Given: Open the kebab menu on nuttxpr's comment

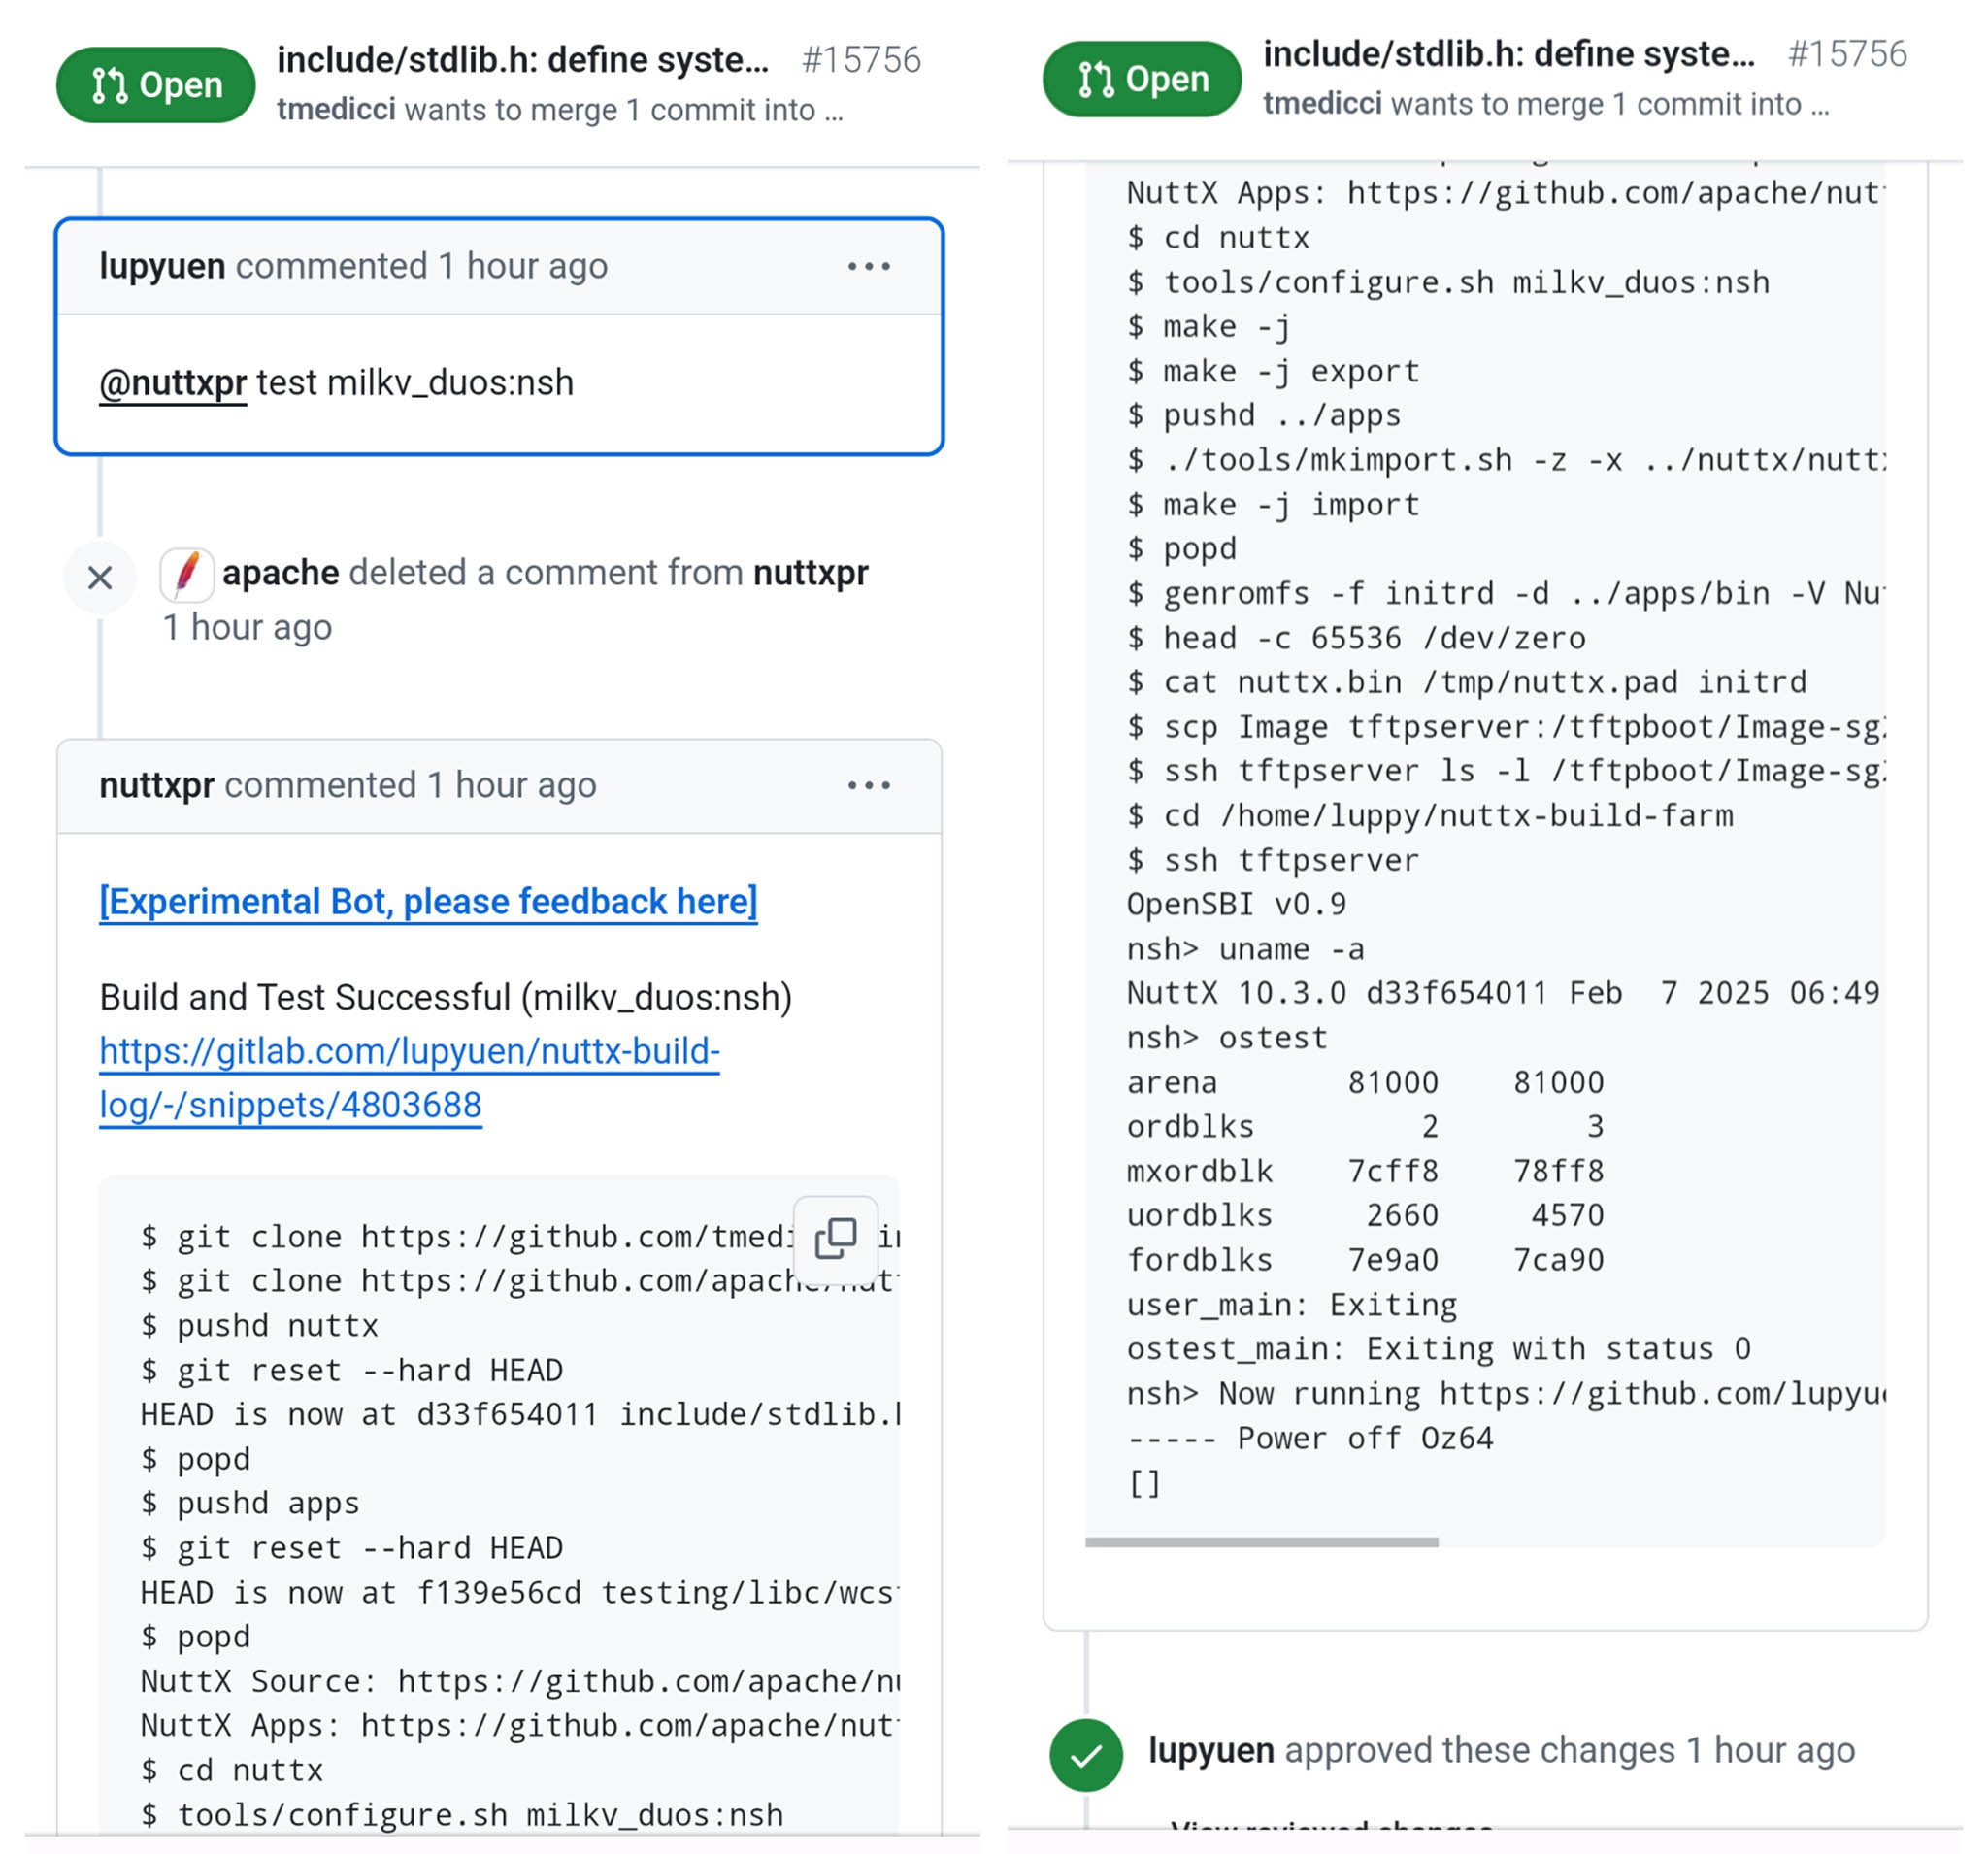Looking at the screenshot, I should coord(868,785).
